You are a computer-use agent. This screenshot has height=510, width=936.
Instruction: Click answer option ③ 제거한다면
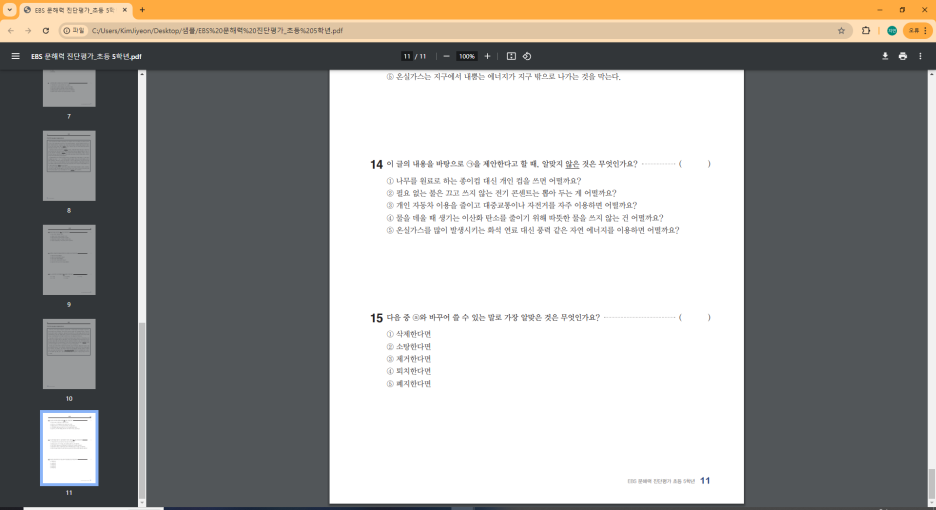pyautogui.click(x=409, y=359)
